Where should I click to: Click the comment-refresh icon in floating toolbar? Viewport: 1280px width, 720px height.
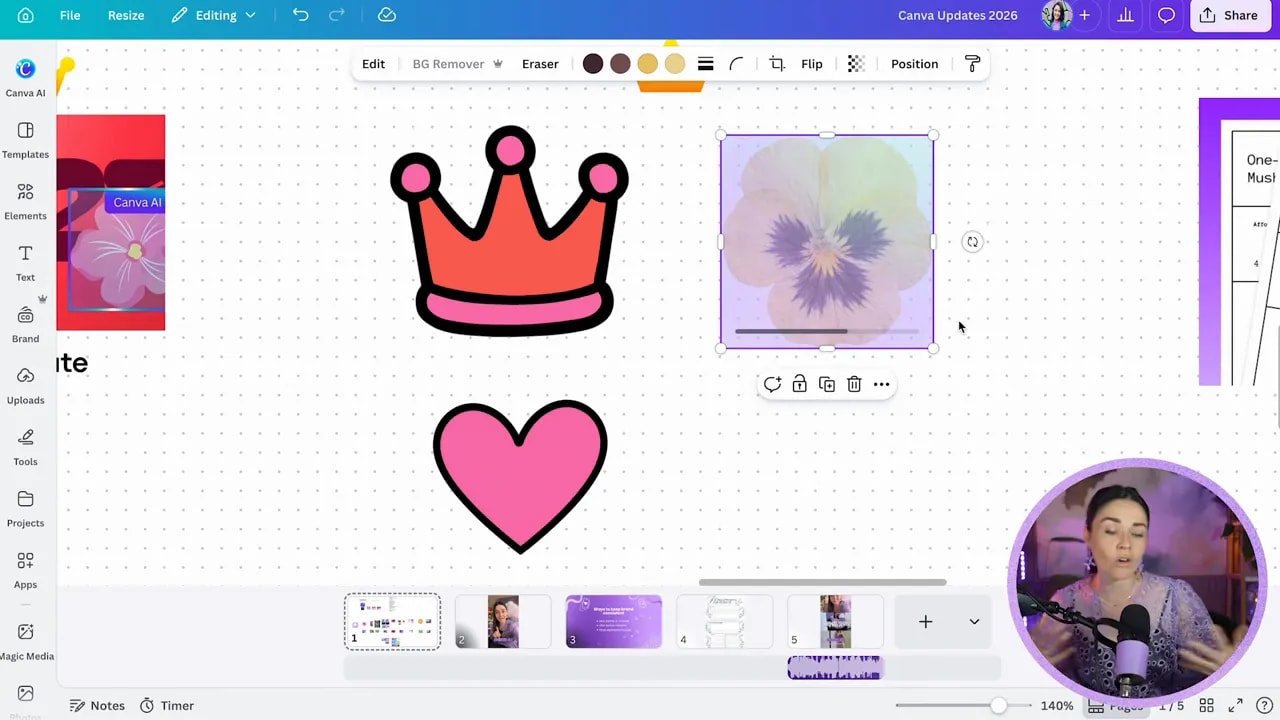[x=772, y=384]
